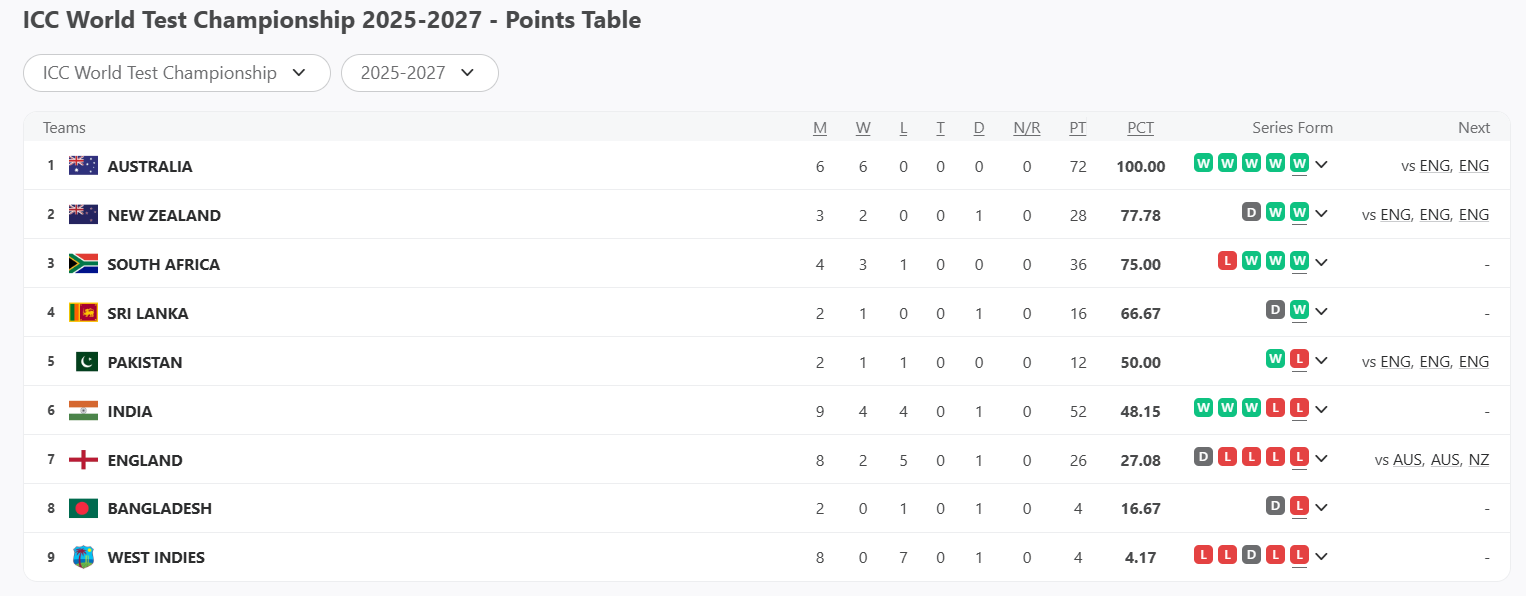
Task: Expand India's series form details
Action: tap(1321, 409)
